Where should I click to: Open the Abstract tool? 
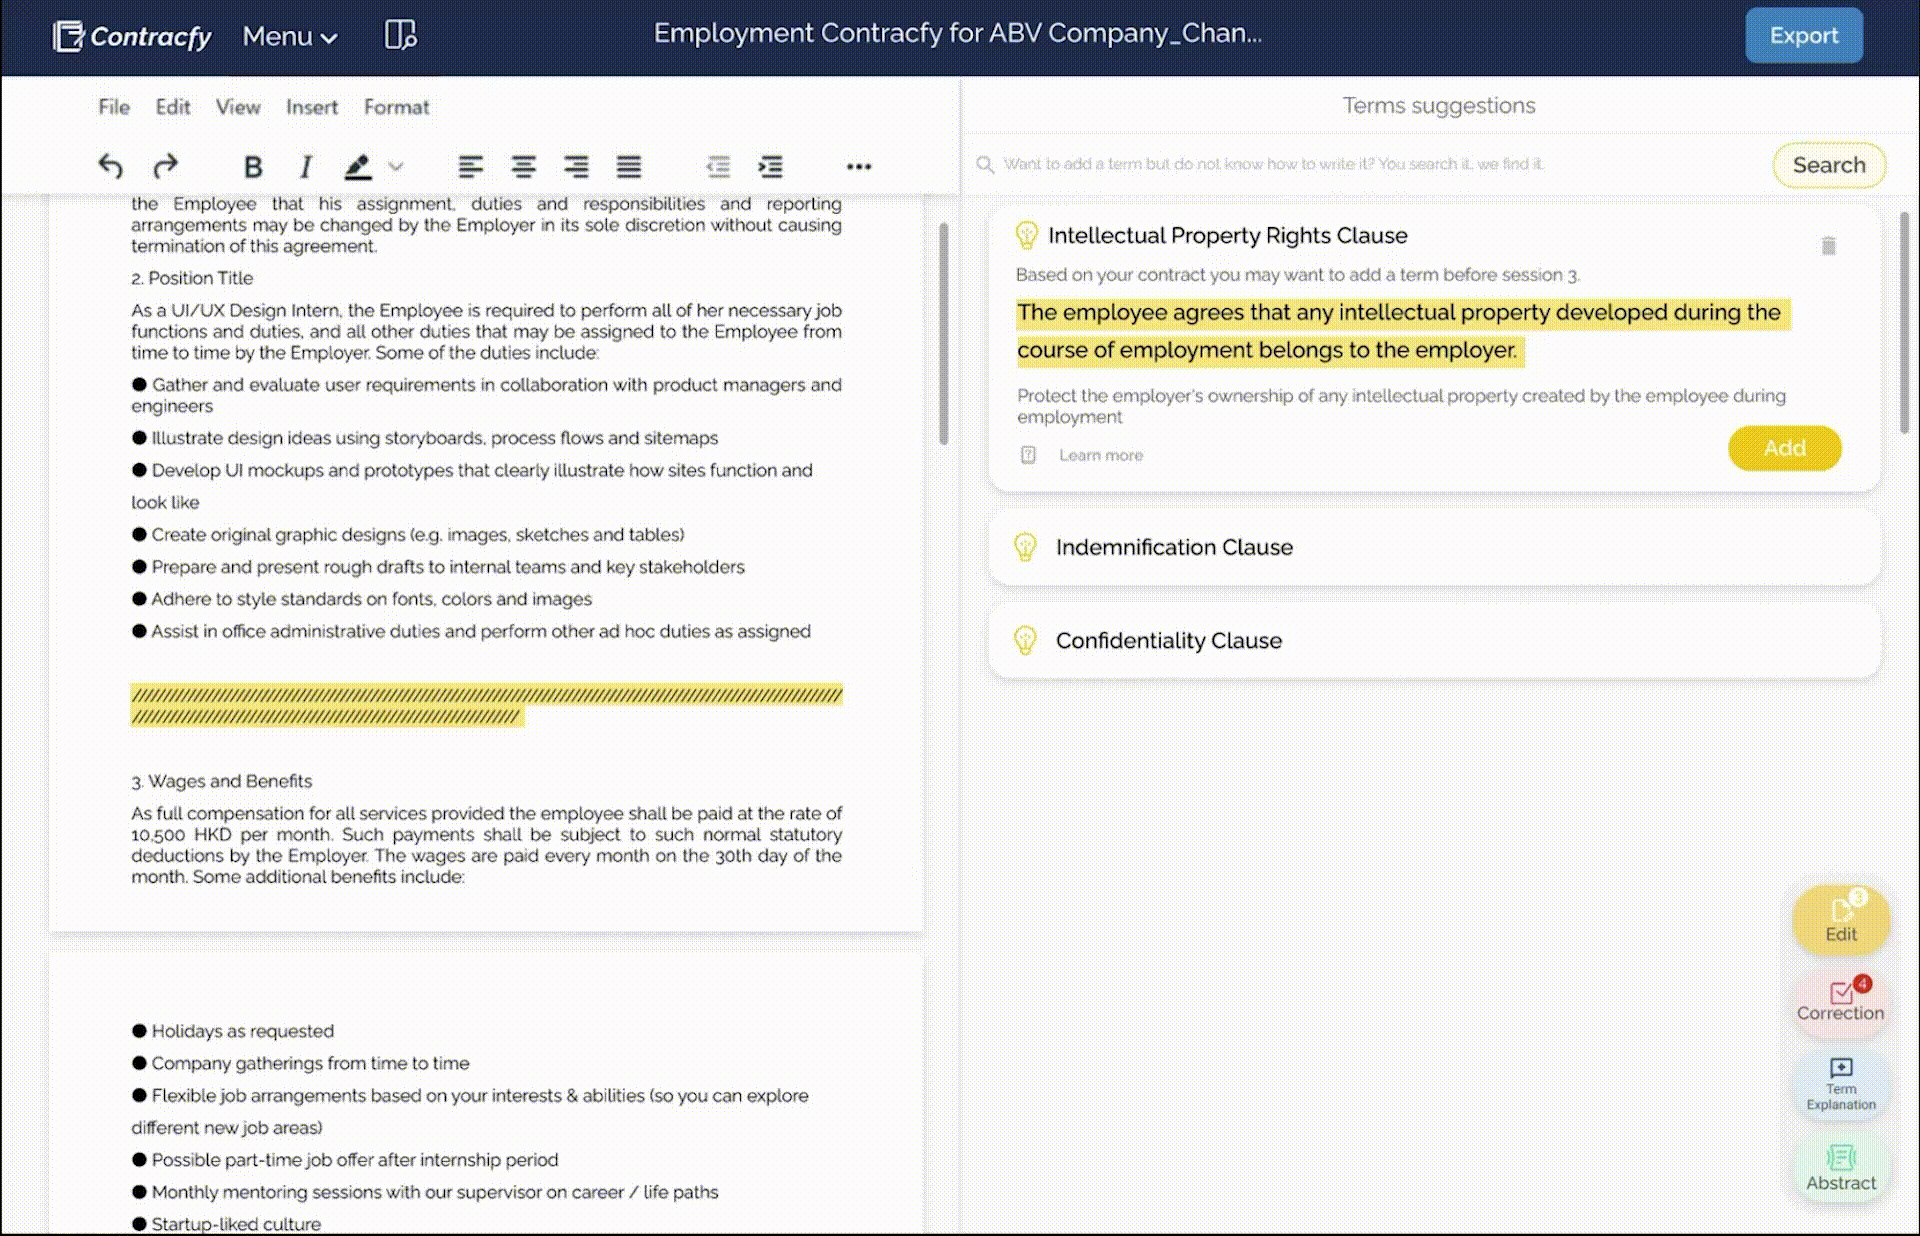(x=1841, y=1168)
